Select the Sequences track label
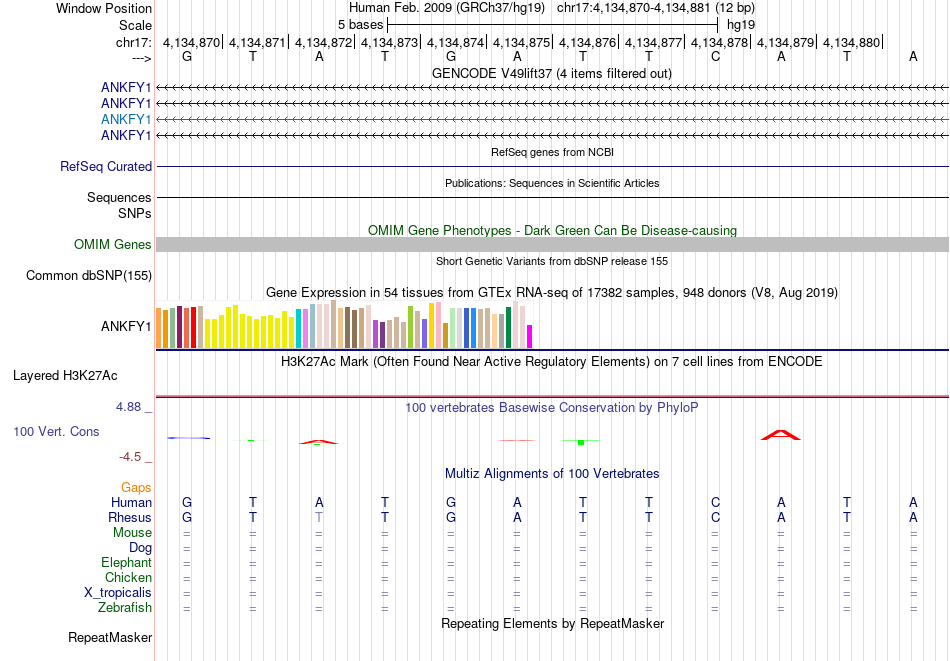The height and width of the screenshot is (661, 950). point(119,198)
